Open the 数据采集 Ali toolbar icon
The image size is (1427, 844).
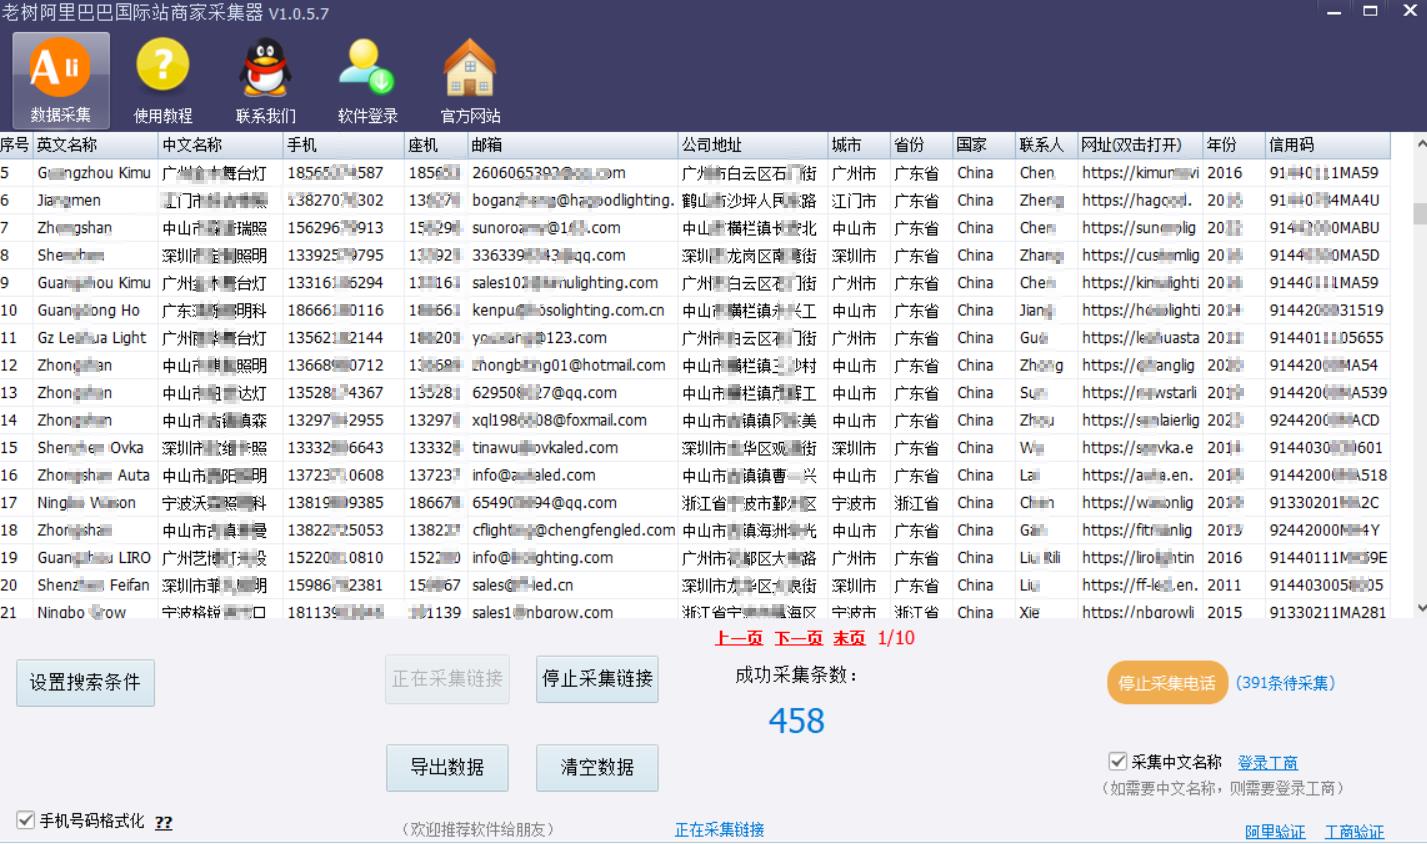tap(61, 81)
